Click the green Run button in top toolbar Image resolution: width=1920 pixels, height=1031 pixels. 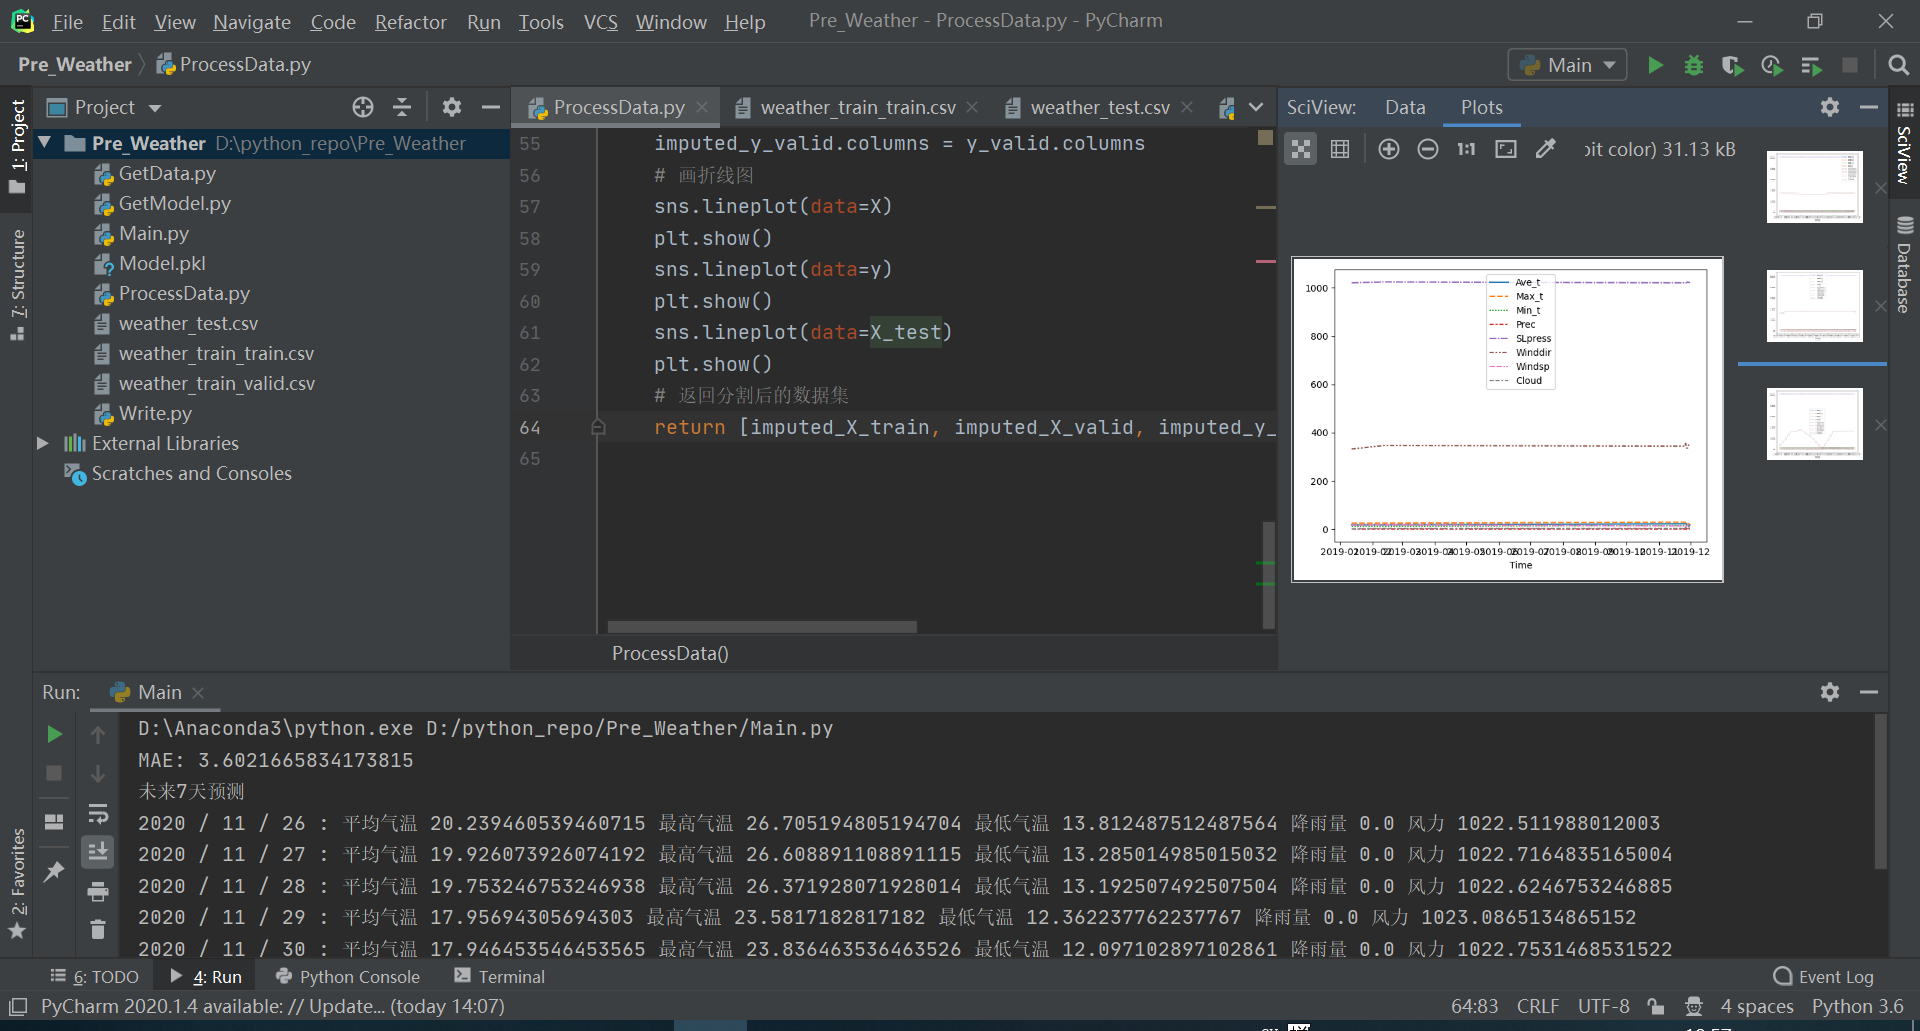click(1655, 65)
